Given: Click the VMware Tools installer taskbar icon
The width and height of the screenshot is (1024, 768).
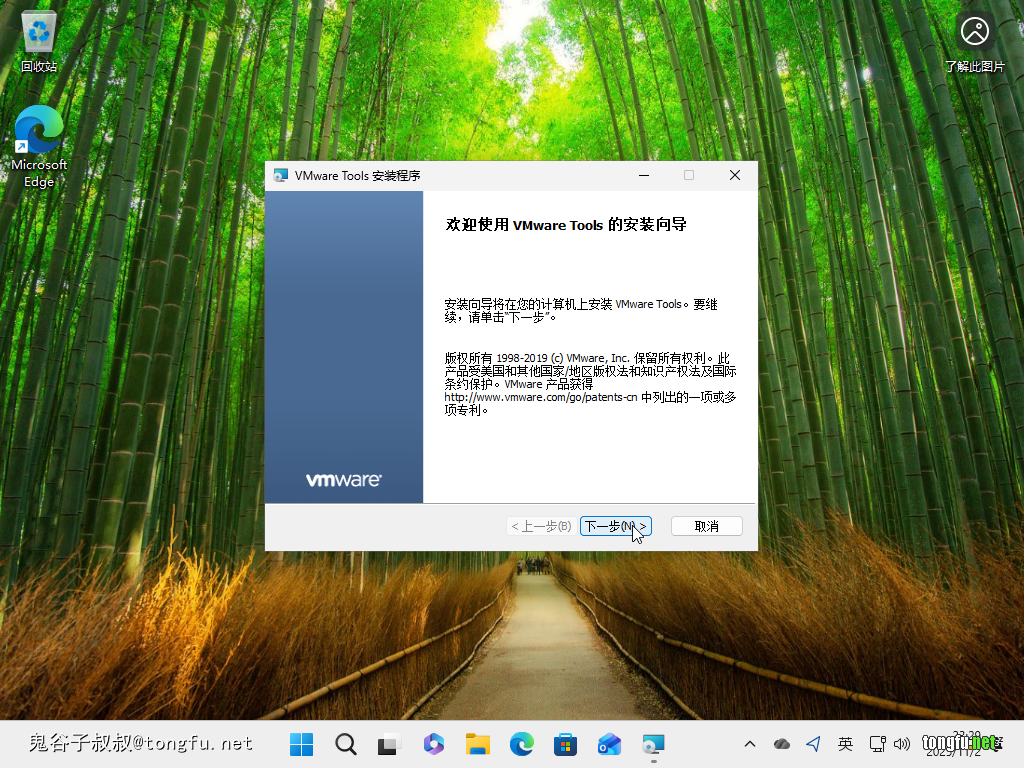Looking at the screenshot, I should [x=653, y=744].
